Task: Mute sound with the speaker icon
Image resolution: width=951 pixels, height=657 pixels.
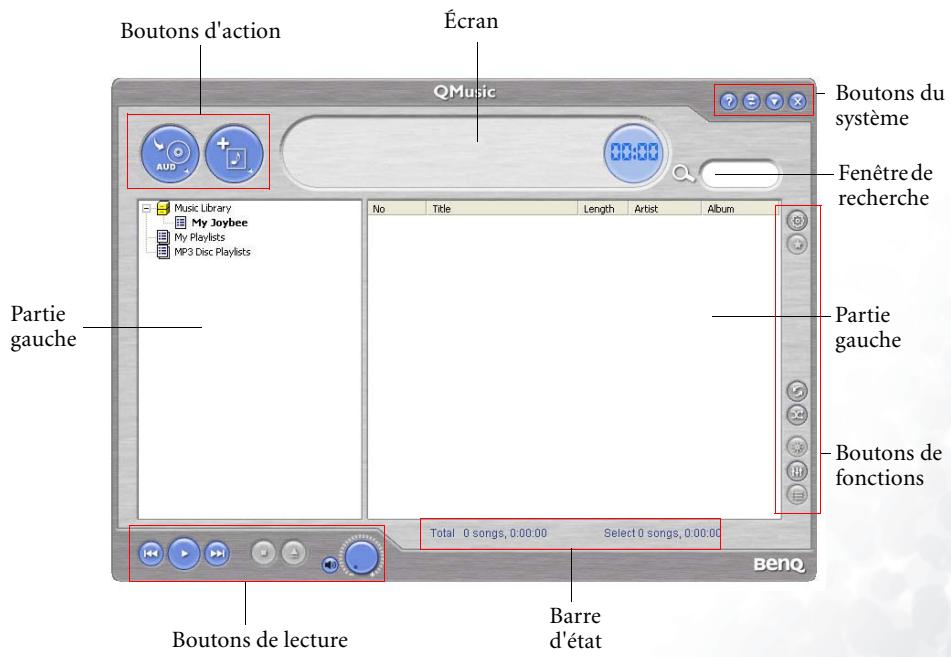Action: (x=329, y=565)
